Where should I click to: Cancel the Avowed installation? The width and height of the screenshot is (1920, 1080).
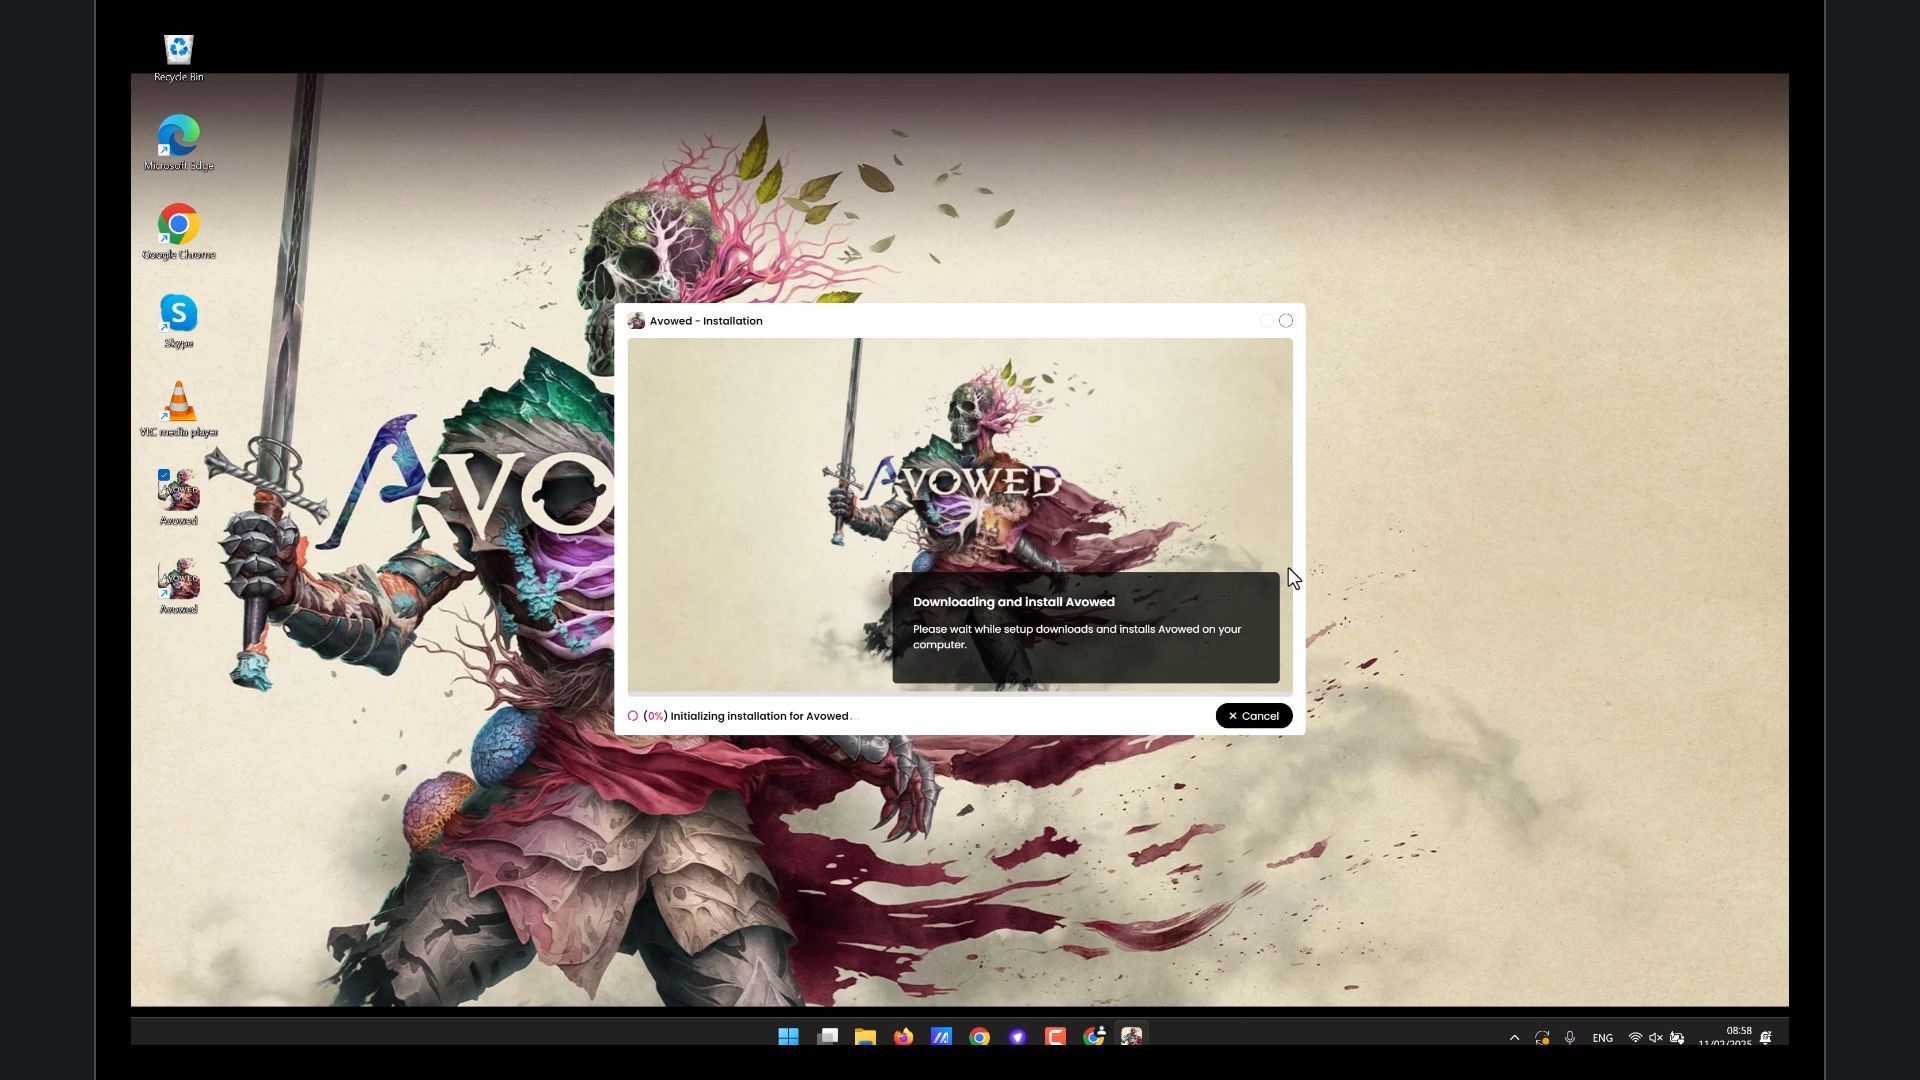[x=1254, y=716]
